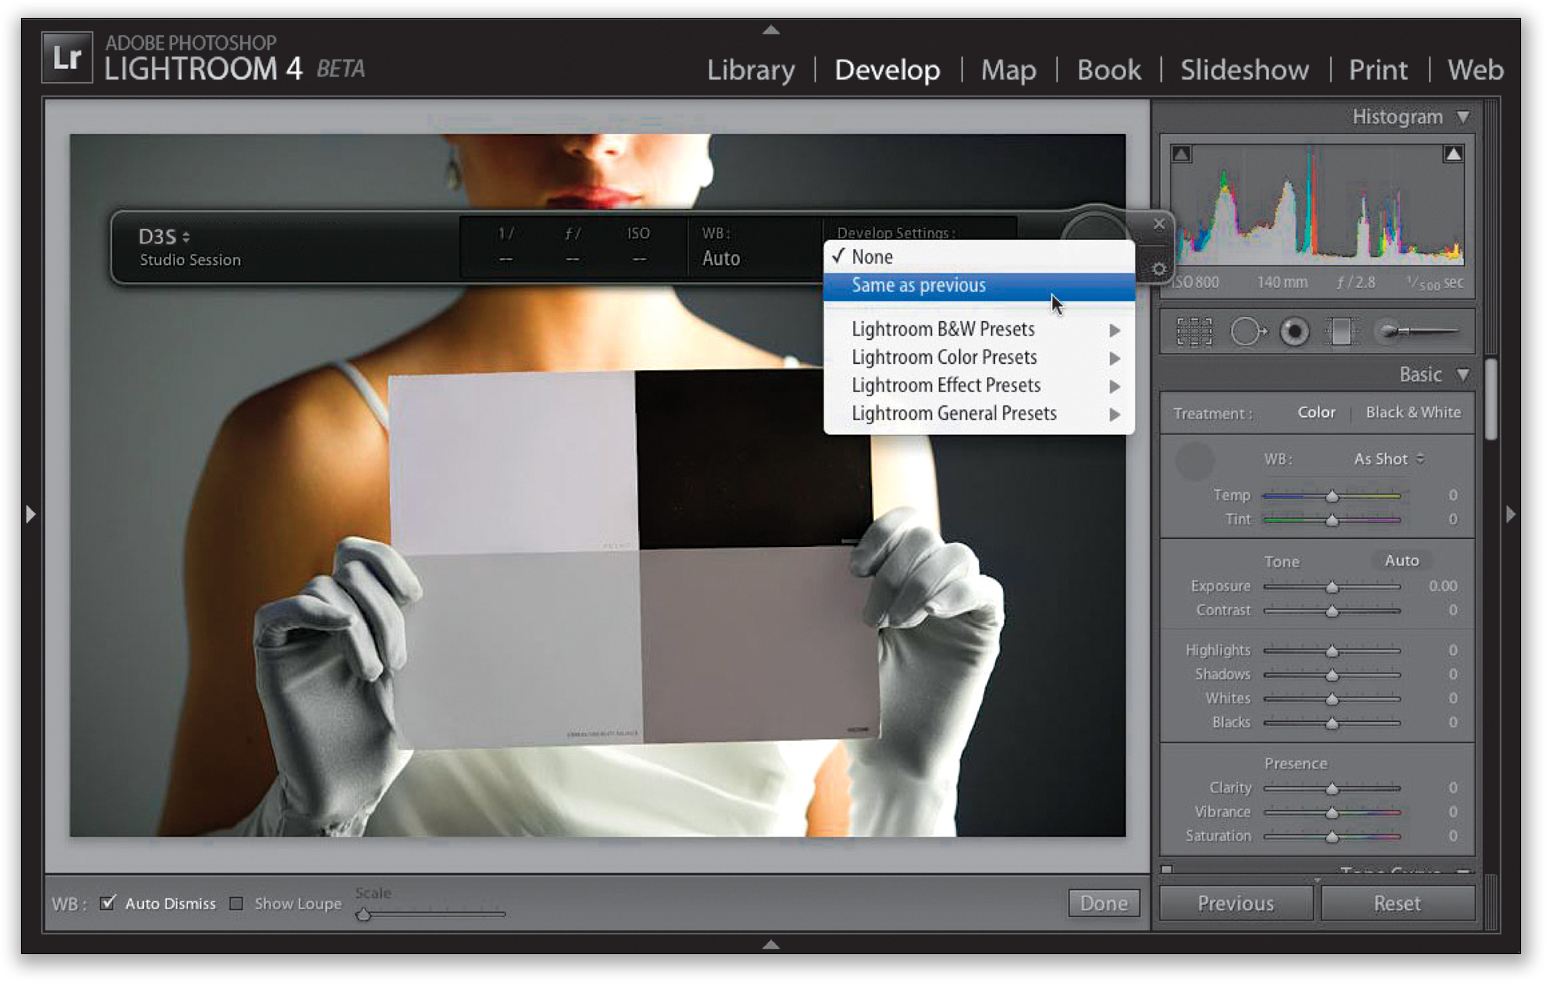Image resolution: width=1546 pixels, height=982 pixels.
Task: Click the Exposure slider
Action: click(x=1332, y=587)
